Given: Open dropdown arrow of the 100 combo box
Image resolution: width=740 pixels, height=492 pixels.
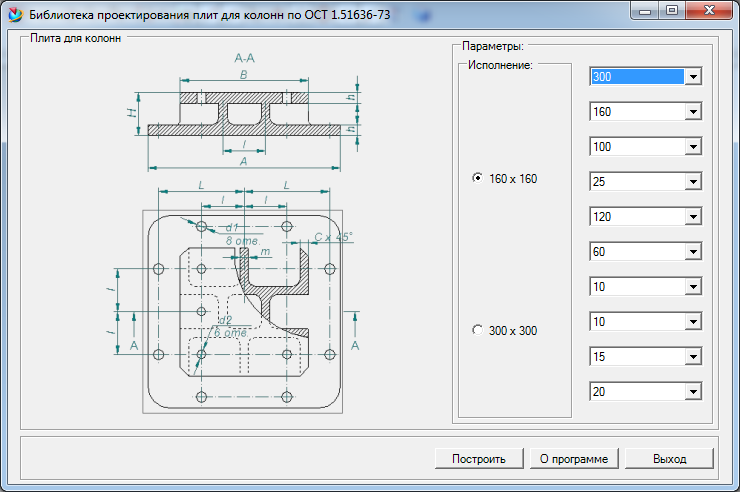Looking at the screenshot, I should coord(693,147).
